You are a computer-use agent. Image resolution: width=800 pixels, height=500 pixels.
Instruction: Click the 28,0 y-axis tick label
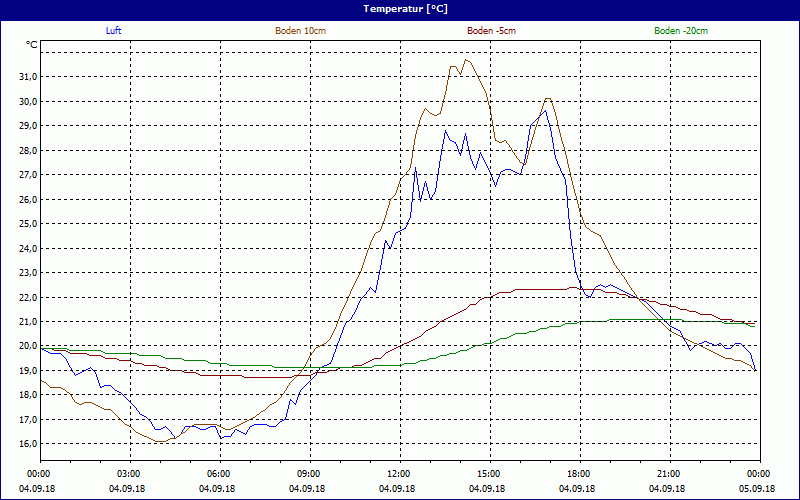coord(26,150)
